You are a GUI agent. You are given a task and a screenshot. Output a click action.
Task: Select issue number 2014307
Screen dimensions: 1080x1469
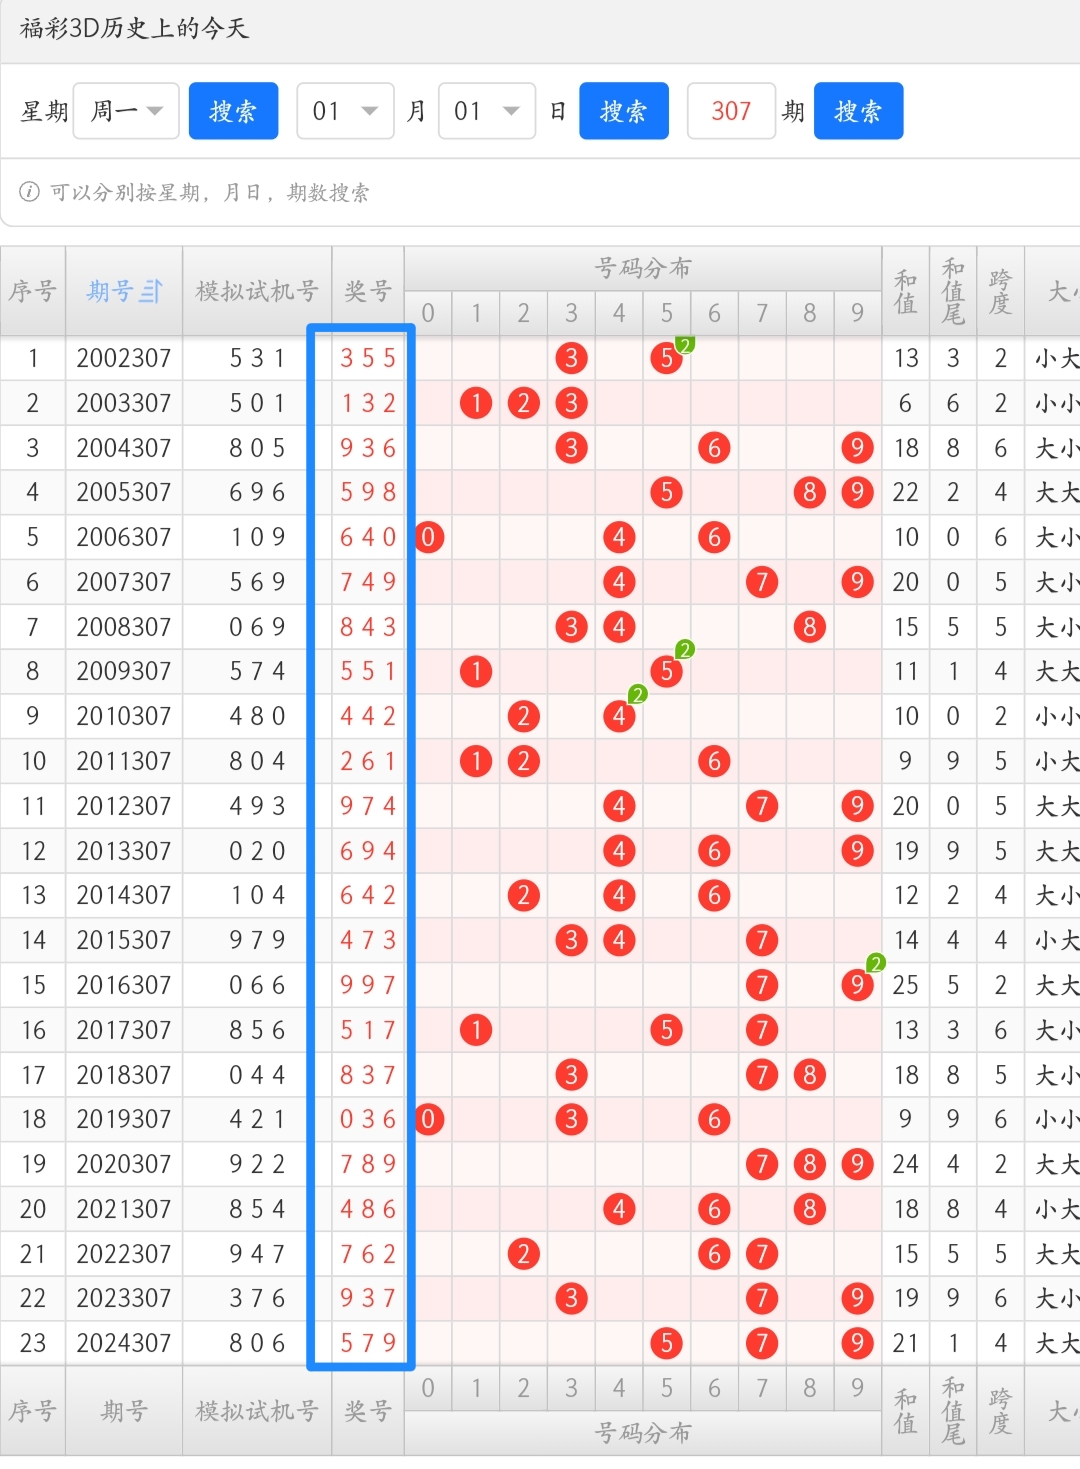click(x=124, y=895)
